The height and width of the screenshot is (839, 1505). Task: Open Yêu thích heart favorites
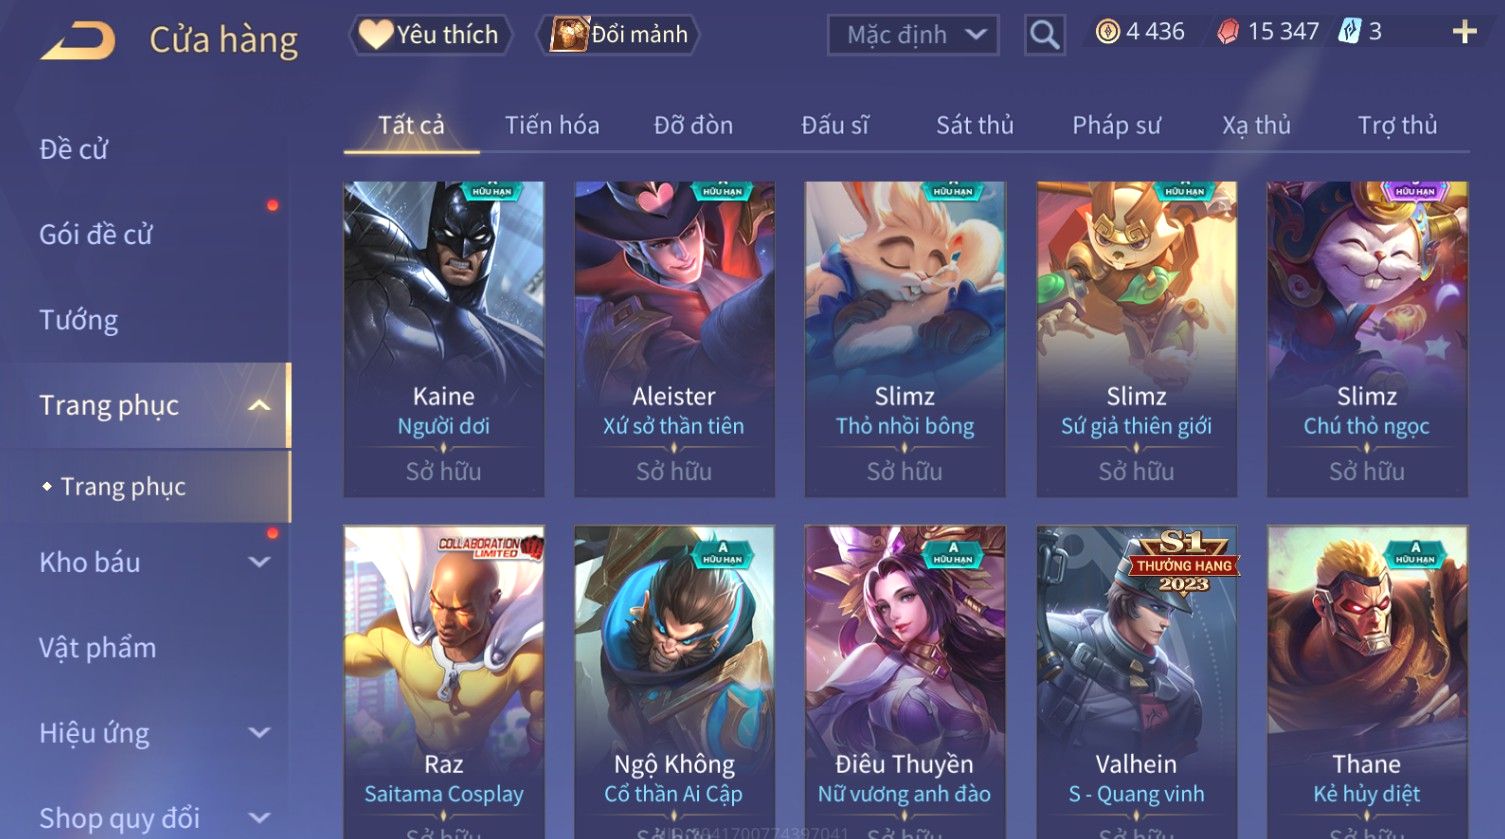point(430,35)
